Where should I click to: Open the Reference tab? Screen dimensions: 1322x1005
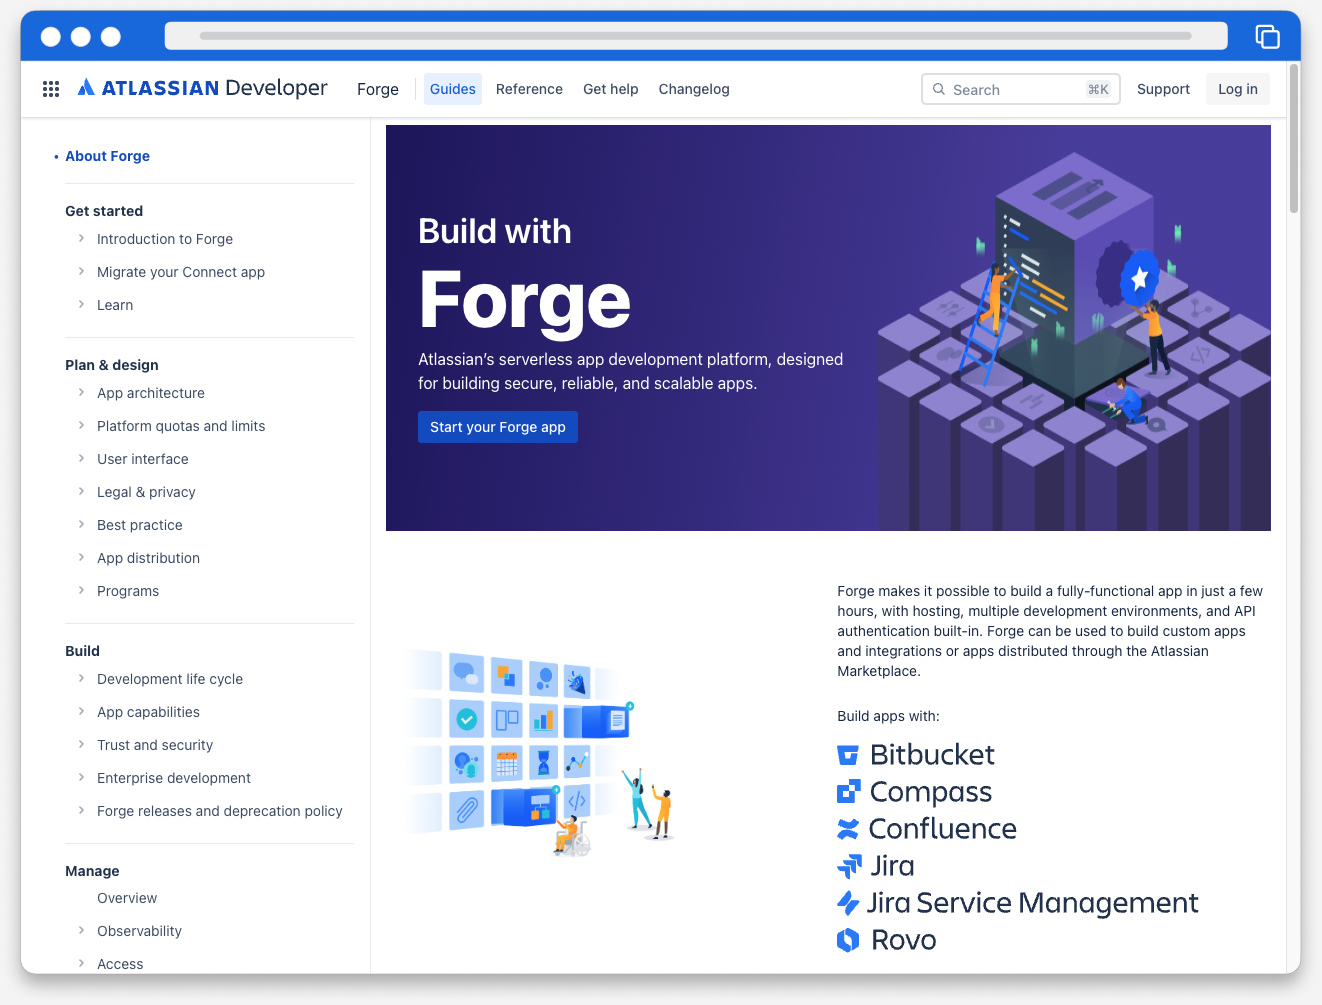tap(529, 89)
